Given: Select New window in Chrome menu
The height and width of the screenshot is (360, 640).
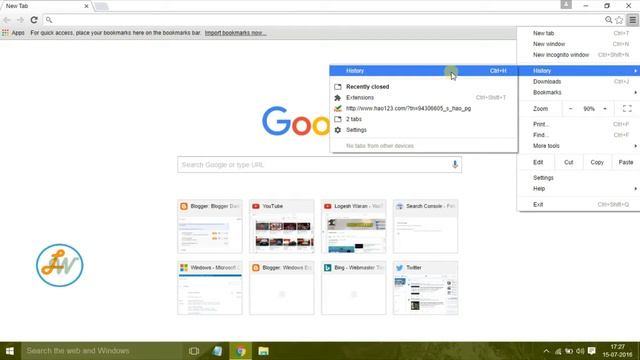Looking at the screenshot, I should point(578,44).
